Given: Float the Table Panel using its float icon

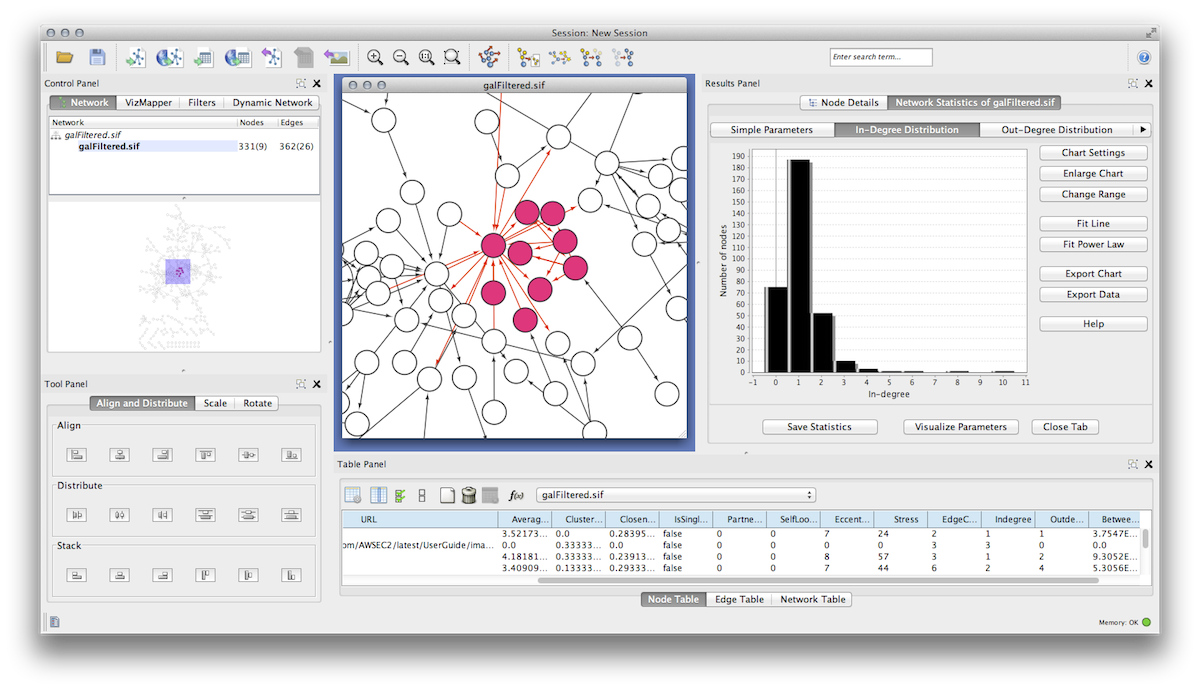Looking at the screenshot, I should coord(1133,465).
